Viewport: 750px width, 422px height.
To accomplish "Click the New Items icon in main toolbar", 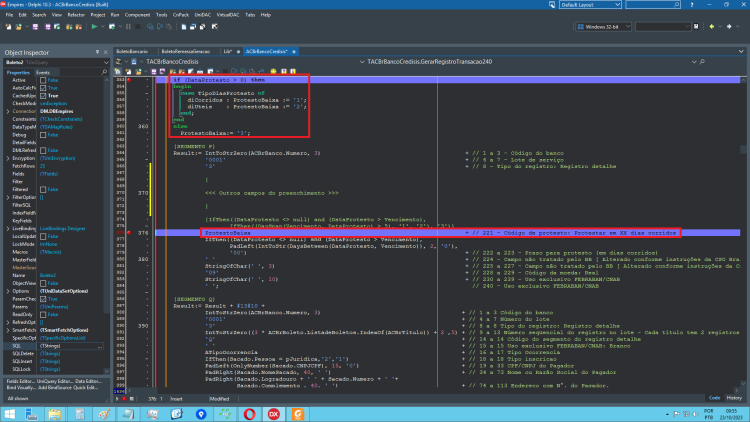I will pos(9,27).
